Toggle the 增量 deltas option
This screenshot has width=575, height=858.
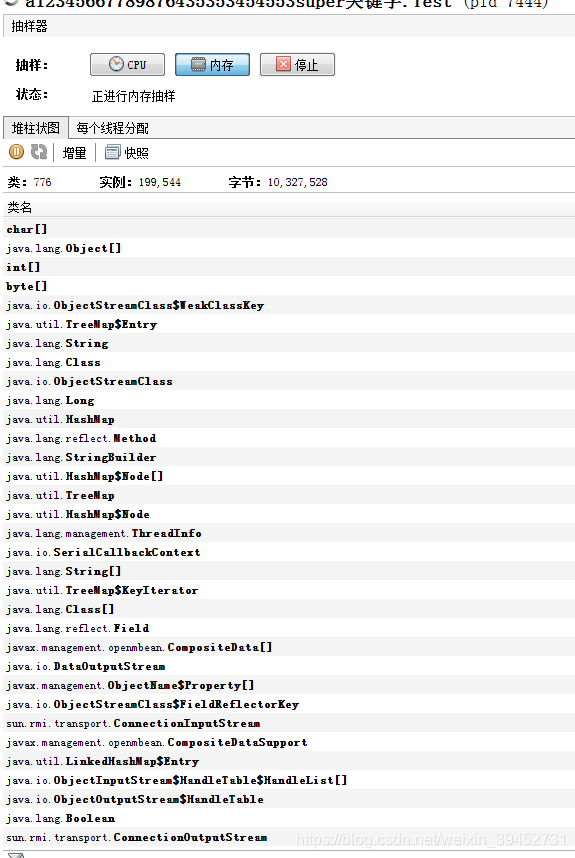point(74,153)
